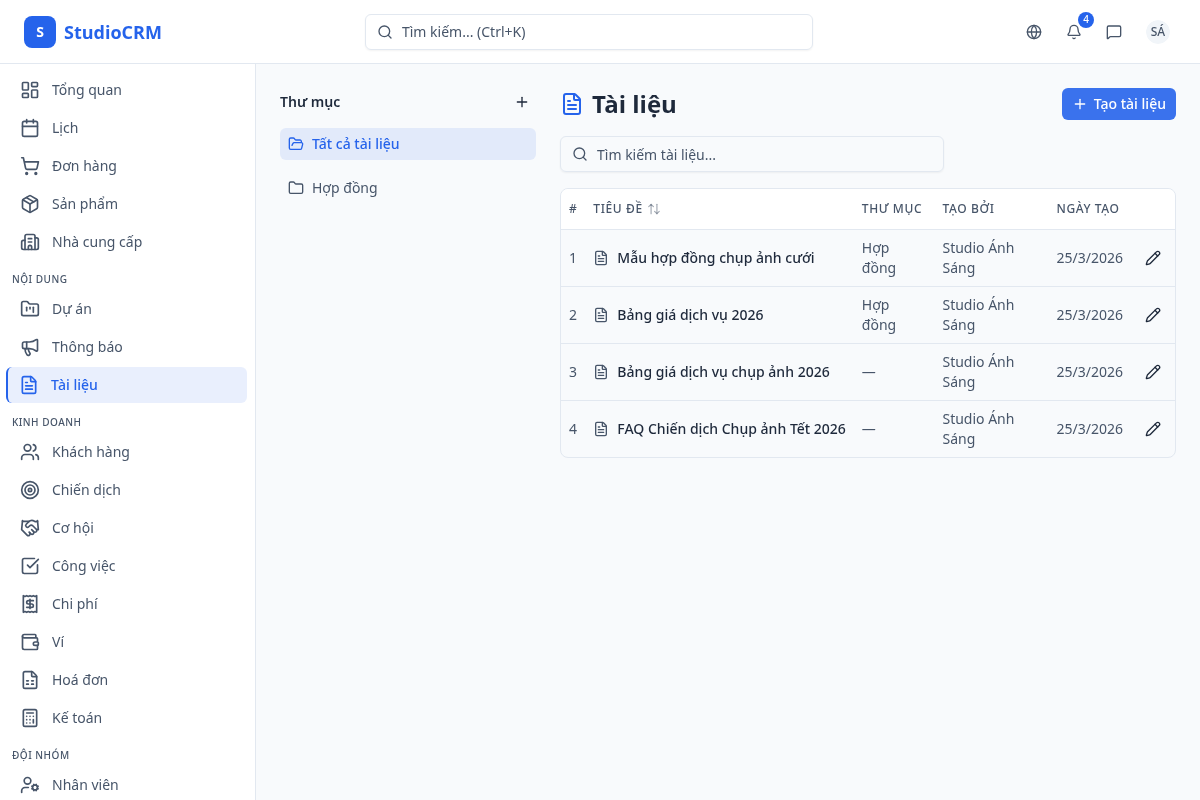Select 'Hợp đồng' folder

344,188
